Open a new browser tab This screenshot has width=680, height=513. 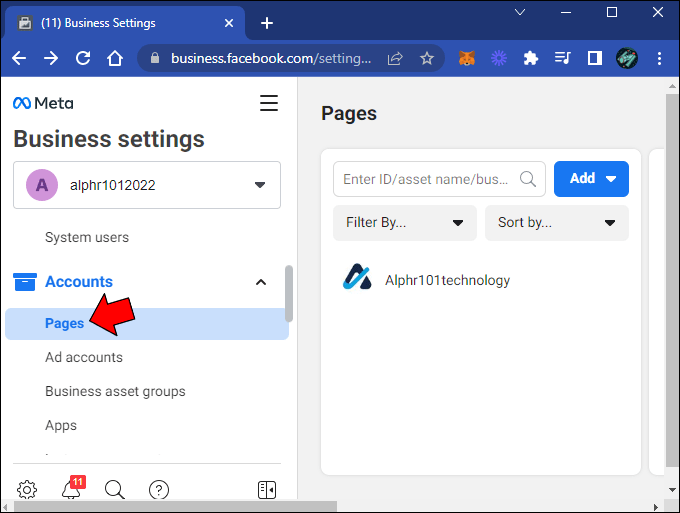coord(267,23)
